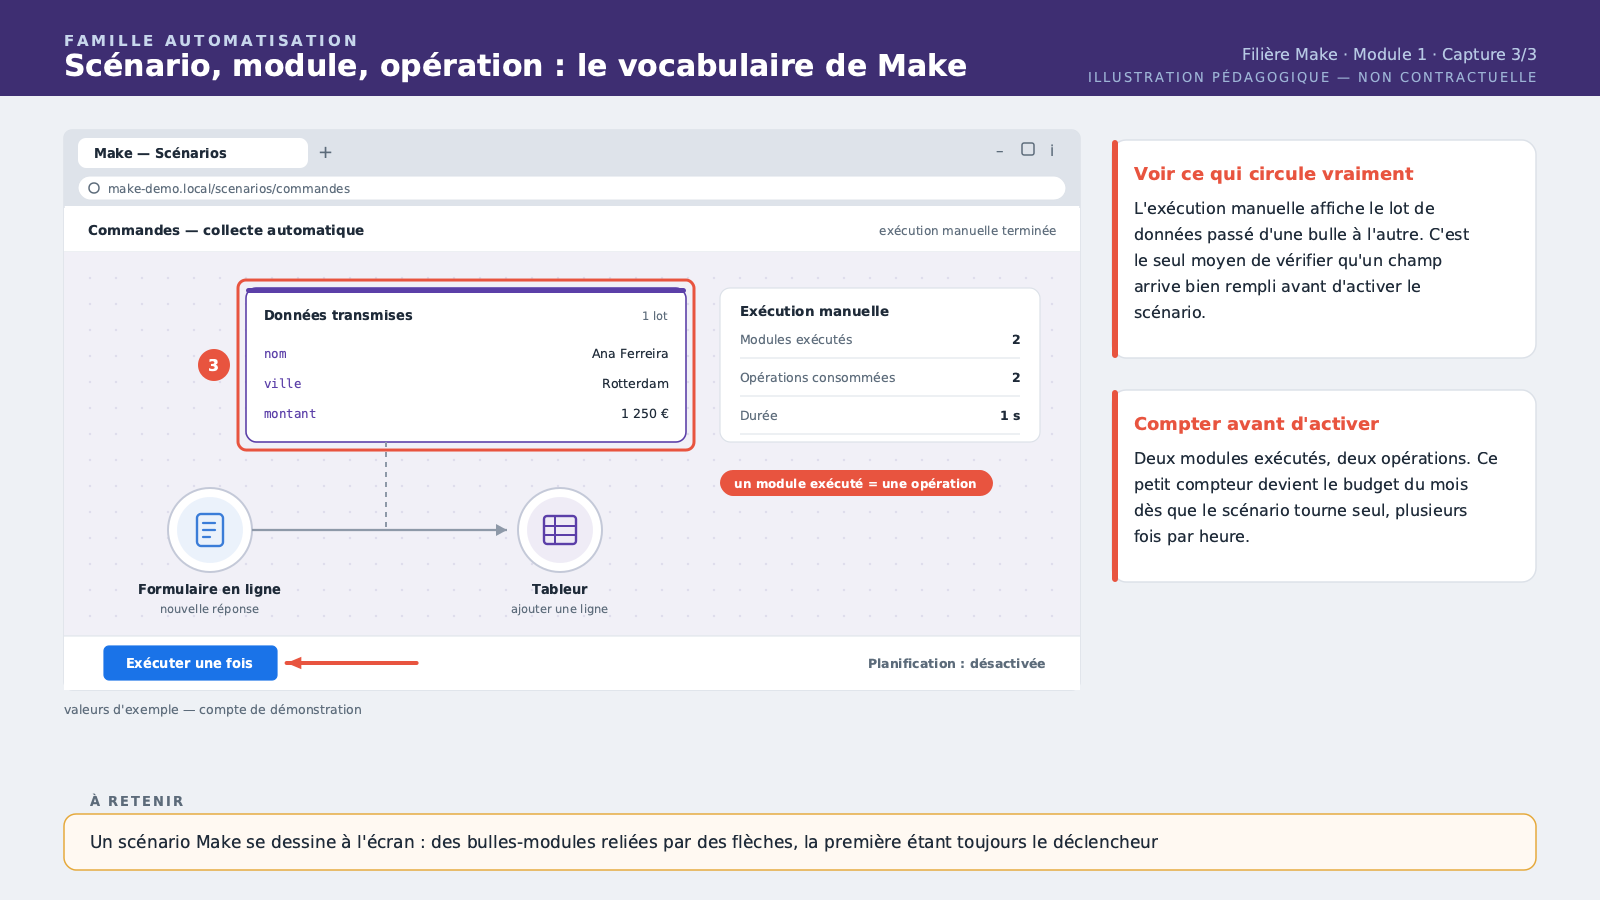This screenshot has height=900, width=1600.
Task: Click the value Rotterdam
Action: coord(635,384)
